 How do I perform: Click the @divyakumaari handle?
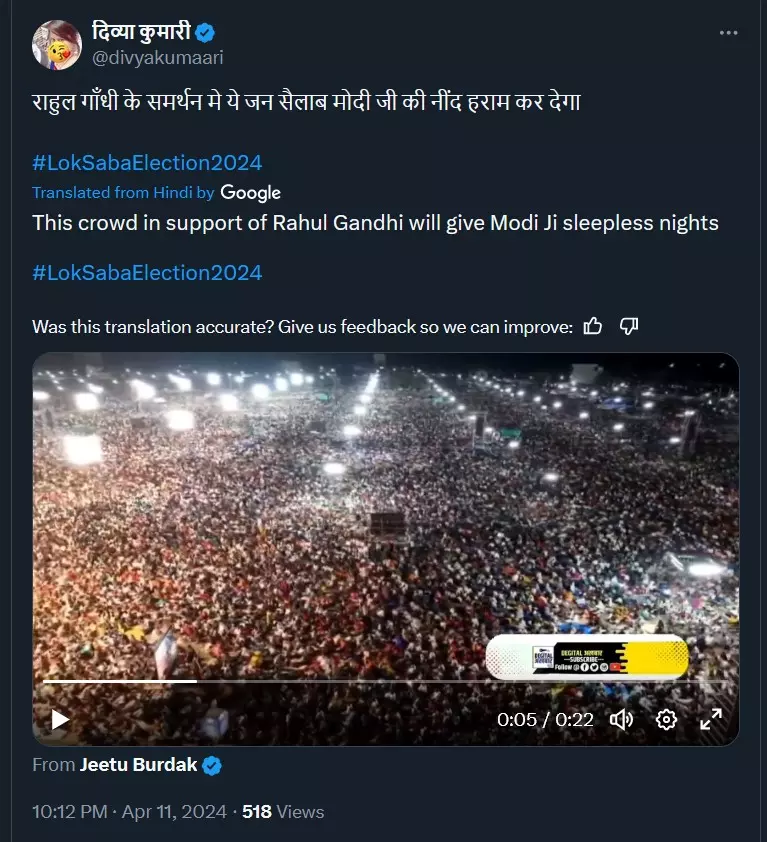pos(157,58)
